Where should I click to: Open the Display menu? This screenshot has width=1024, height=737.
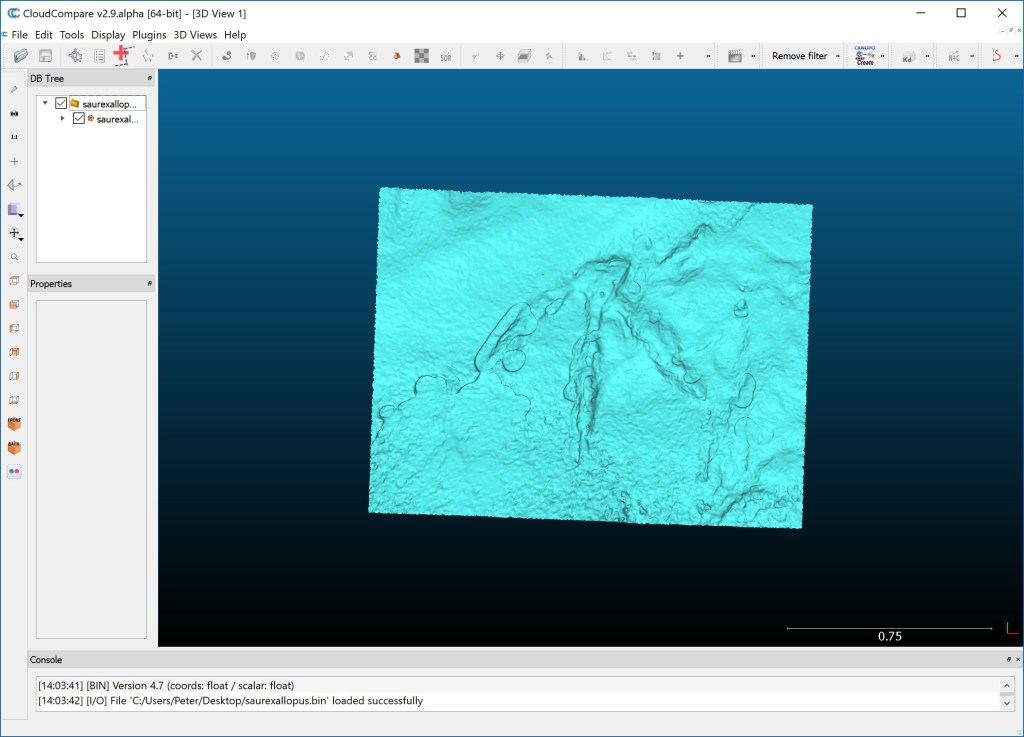(108, 35)
